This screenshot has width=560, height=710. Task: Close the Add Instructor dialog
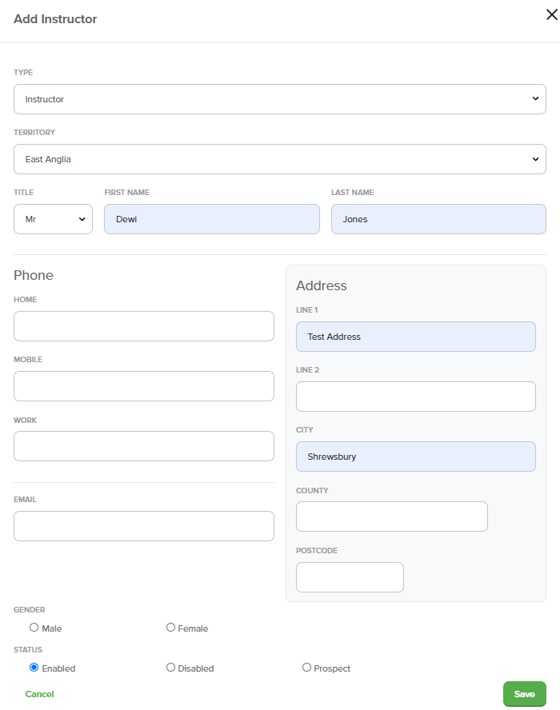click(x=551, y=14)
